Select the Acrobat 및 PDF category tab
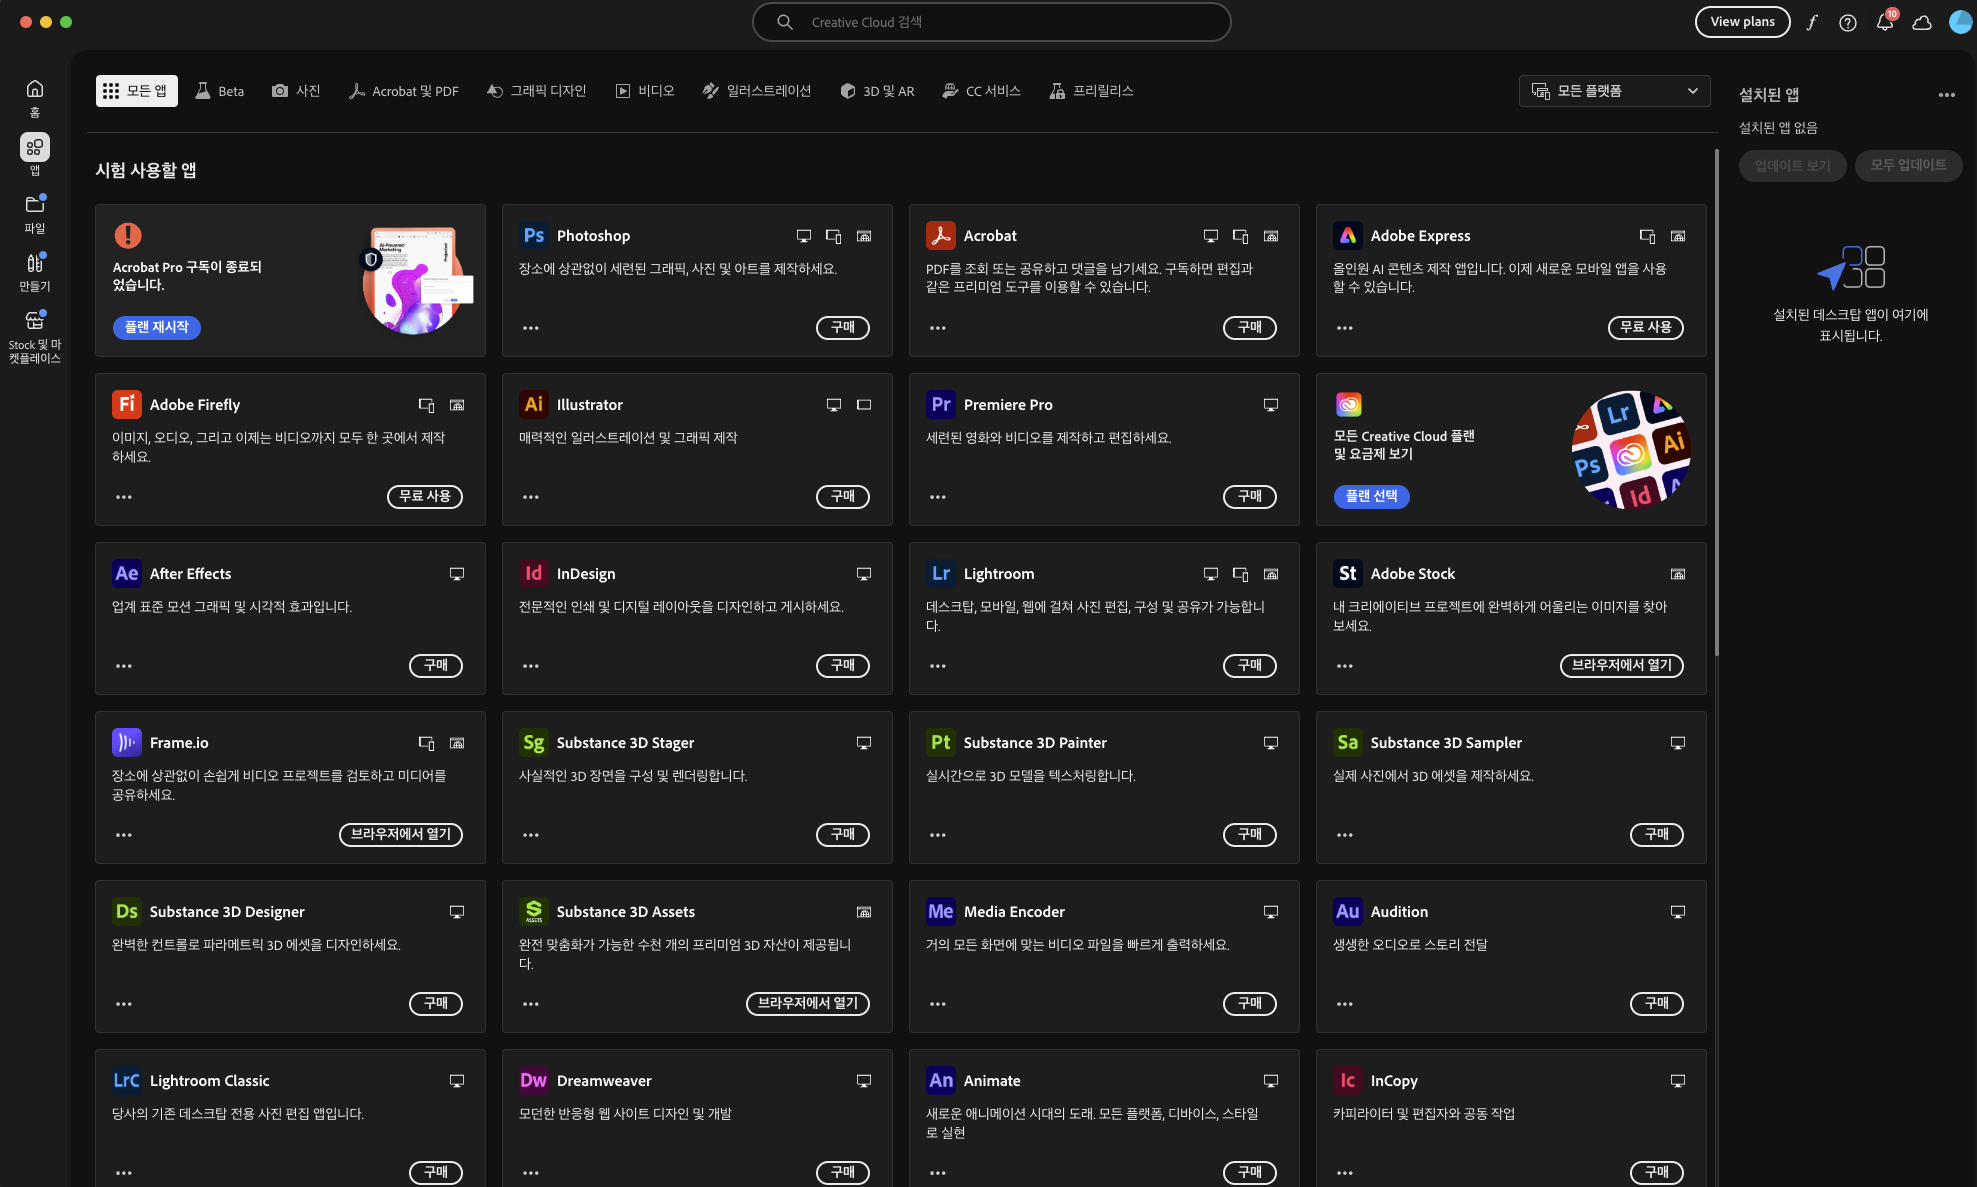Screen dimensions: 1977x1187 (x=404, y=91)
